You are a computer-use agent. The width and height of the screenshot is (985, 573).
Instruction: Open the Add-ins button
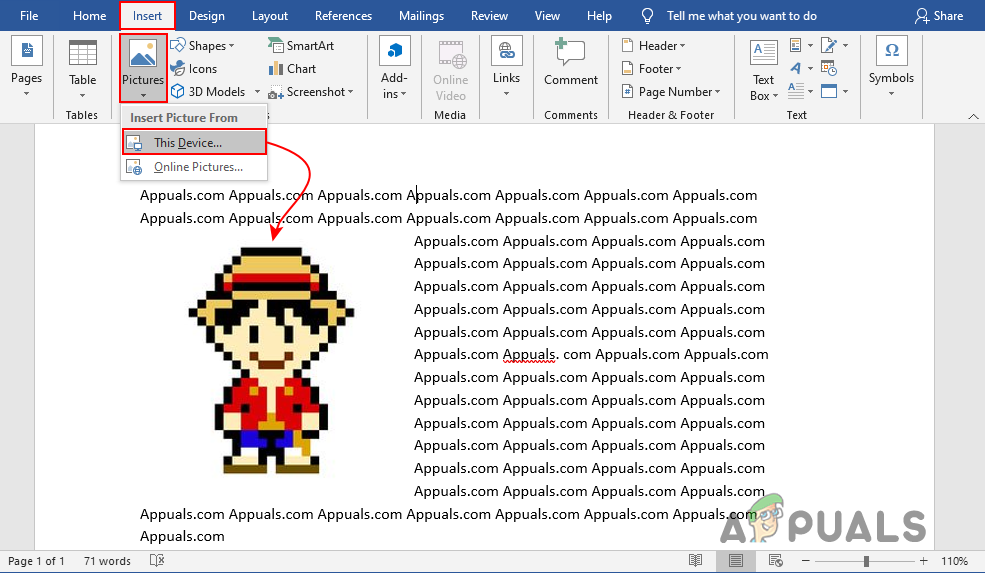(394, 68)
